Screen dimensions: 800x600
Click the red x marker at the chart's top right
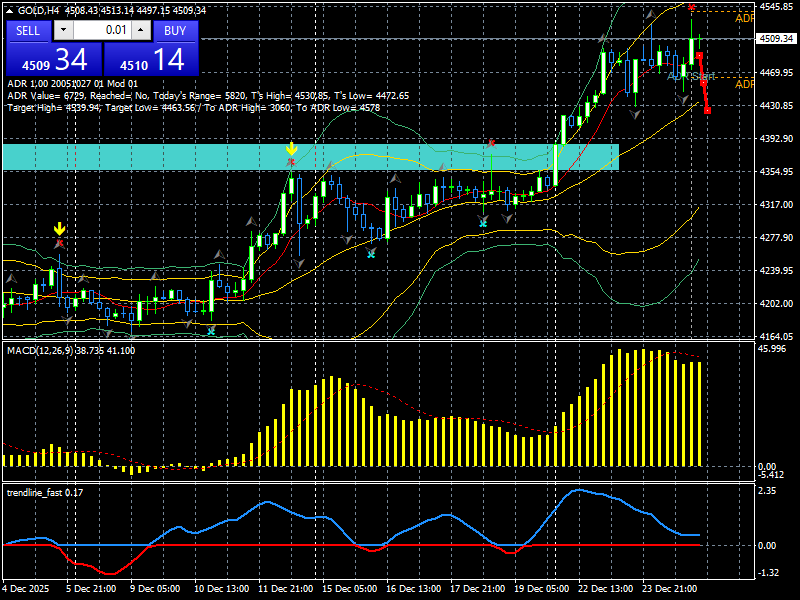[x=691, y=7]
